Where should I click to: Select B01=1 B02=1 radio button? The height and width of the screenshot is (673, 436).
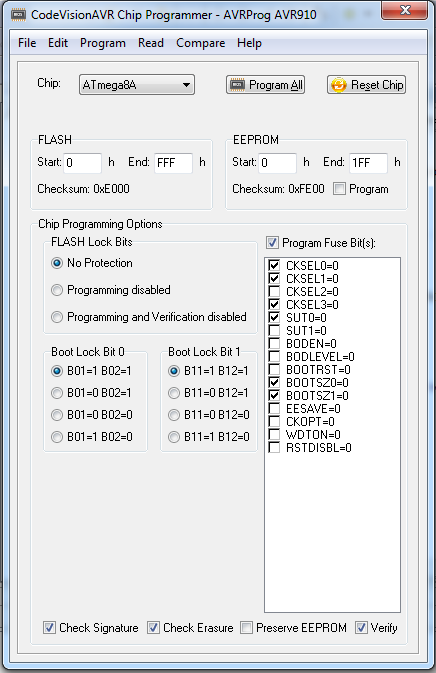pos(57,370)
